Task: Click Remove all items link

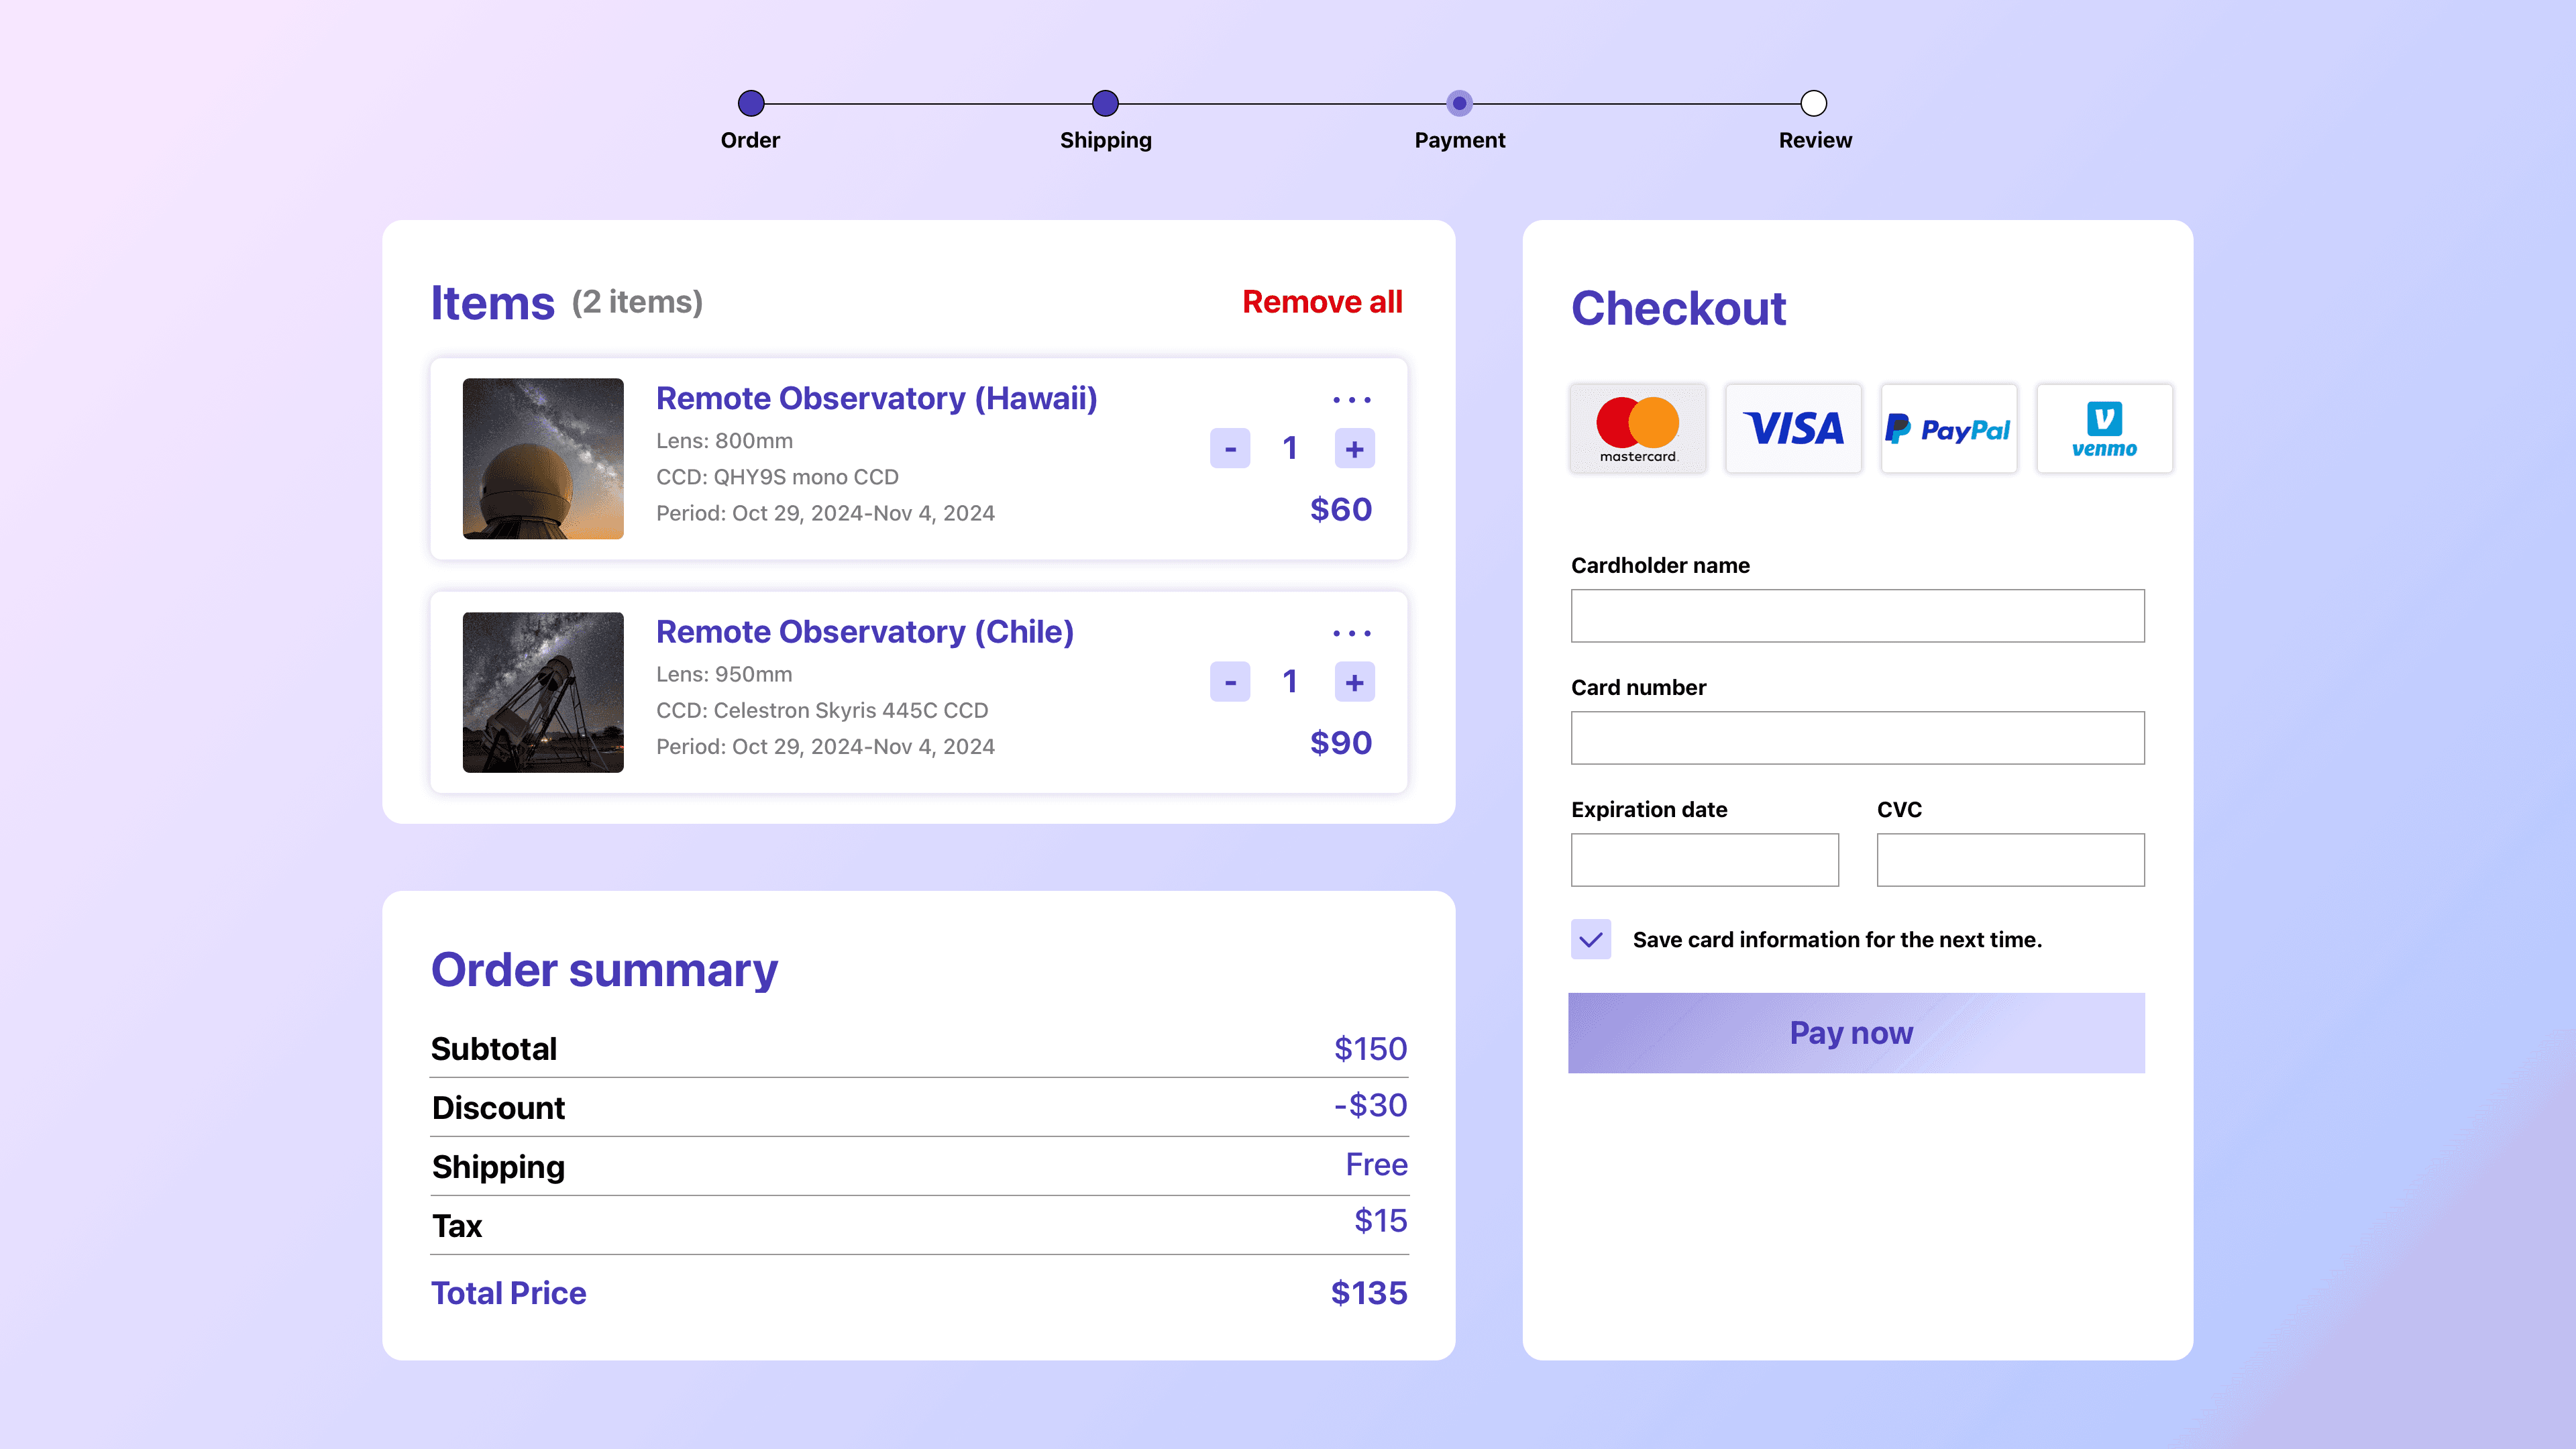Action: [1322, 302]
